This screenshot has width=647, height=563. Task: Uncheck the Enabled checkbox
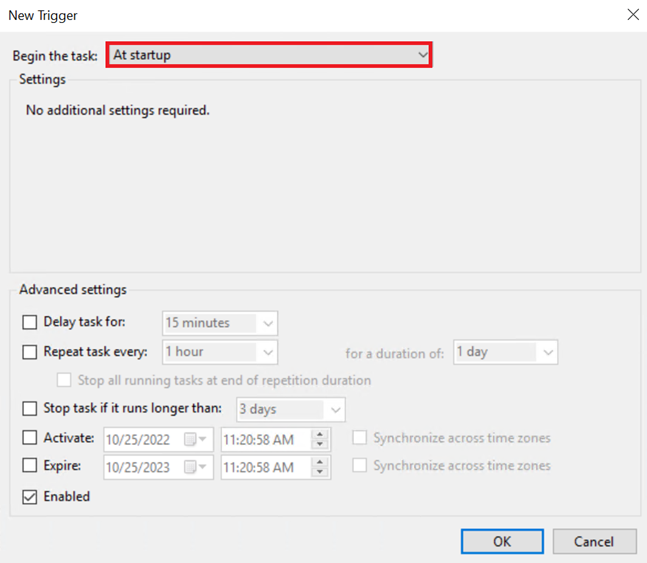point(30,497)
